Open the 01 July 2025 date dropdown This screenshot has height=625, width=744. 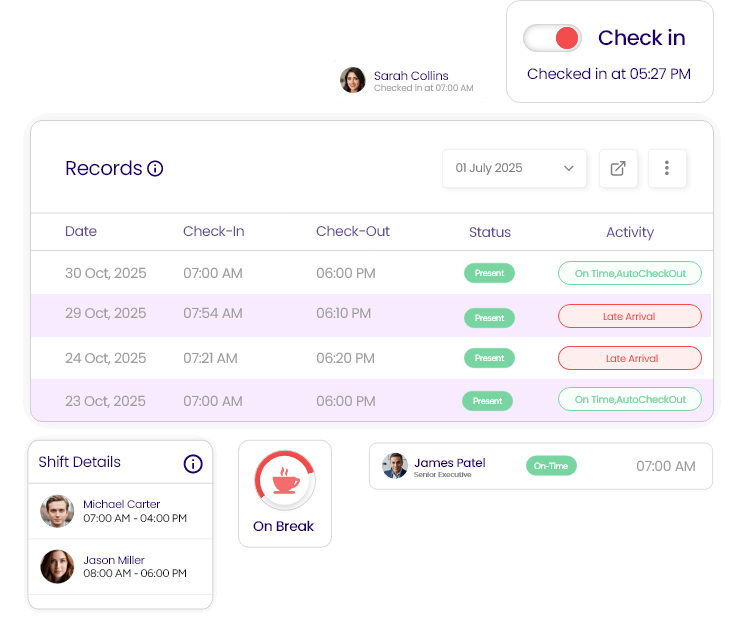point(514,168)
